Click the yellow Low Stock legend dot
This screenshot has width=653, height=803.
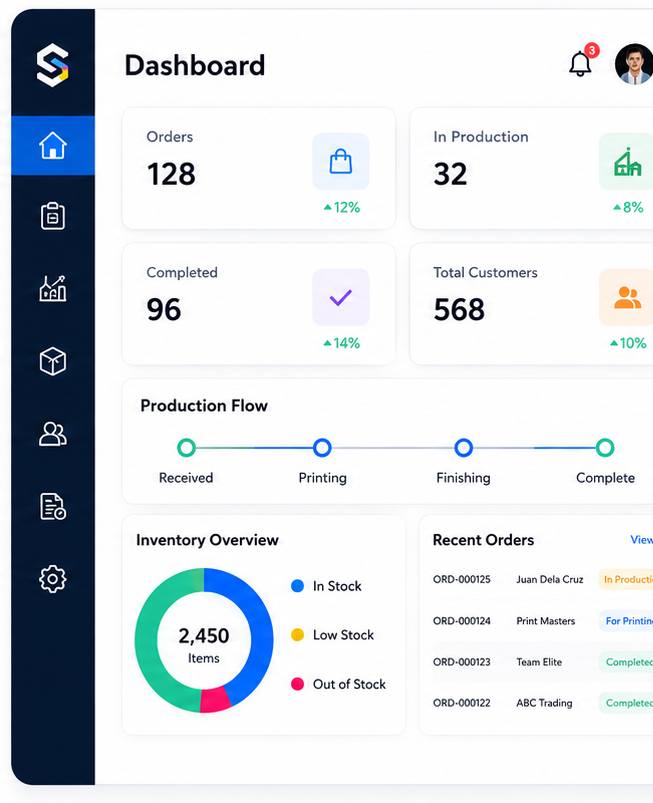[298, 635]
